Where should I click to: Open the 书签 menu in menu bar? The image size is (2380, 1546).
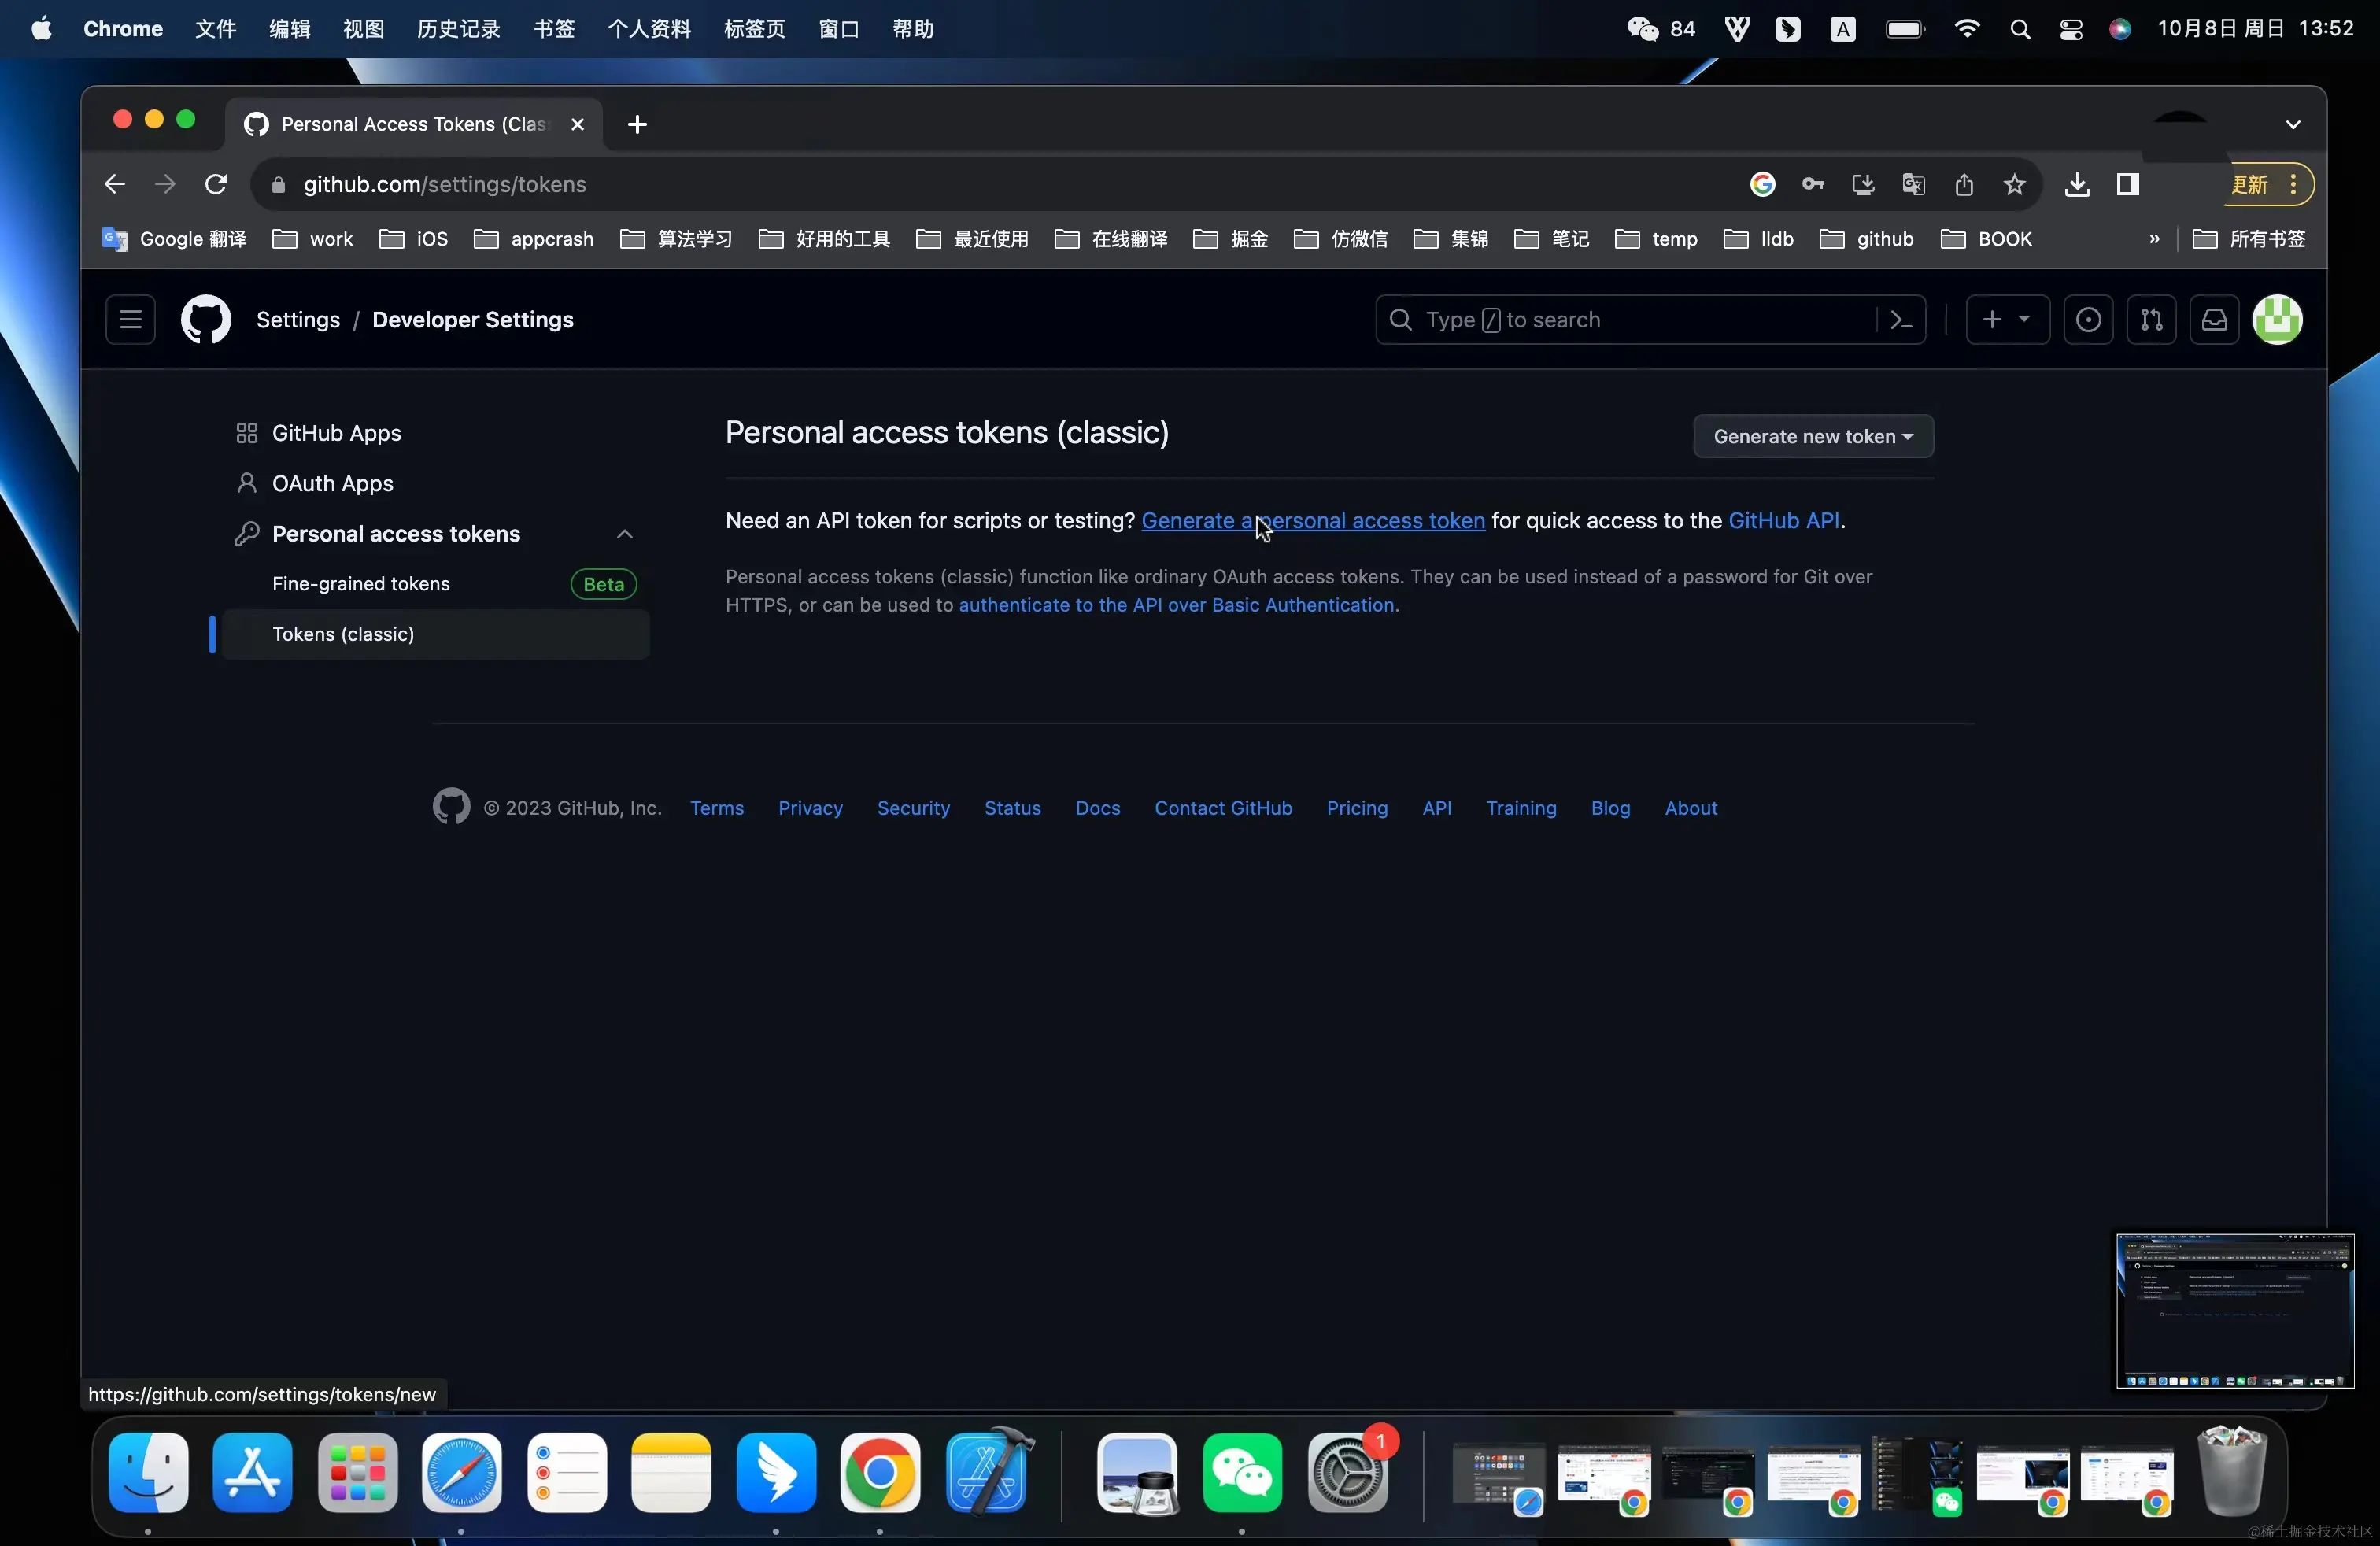tap(553, 29)
